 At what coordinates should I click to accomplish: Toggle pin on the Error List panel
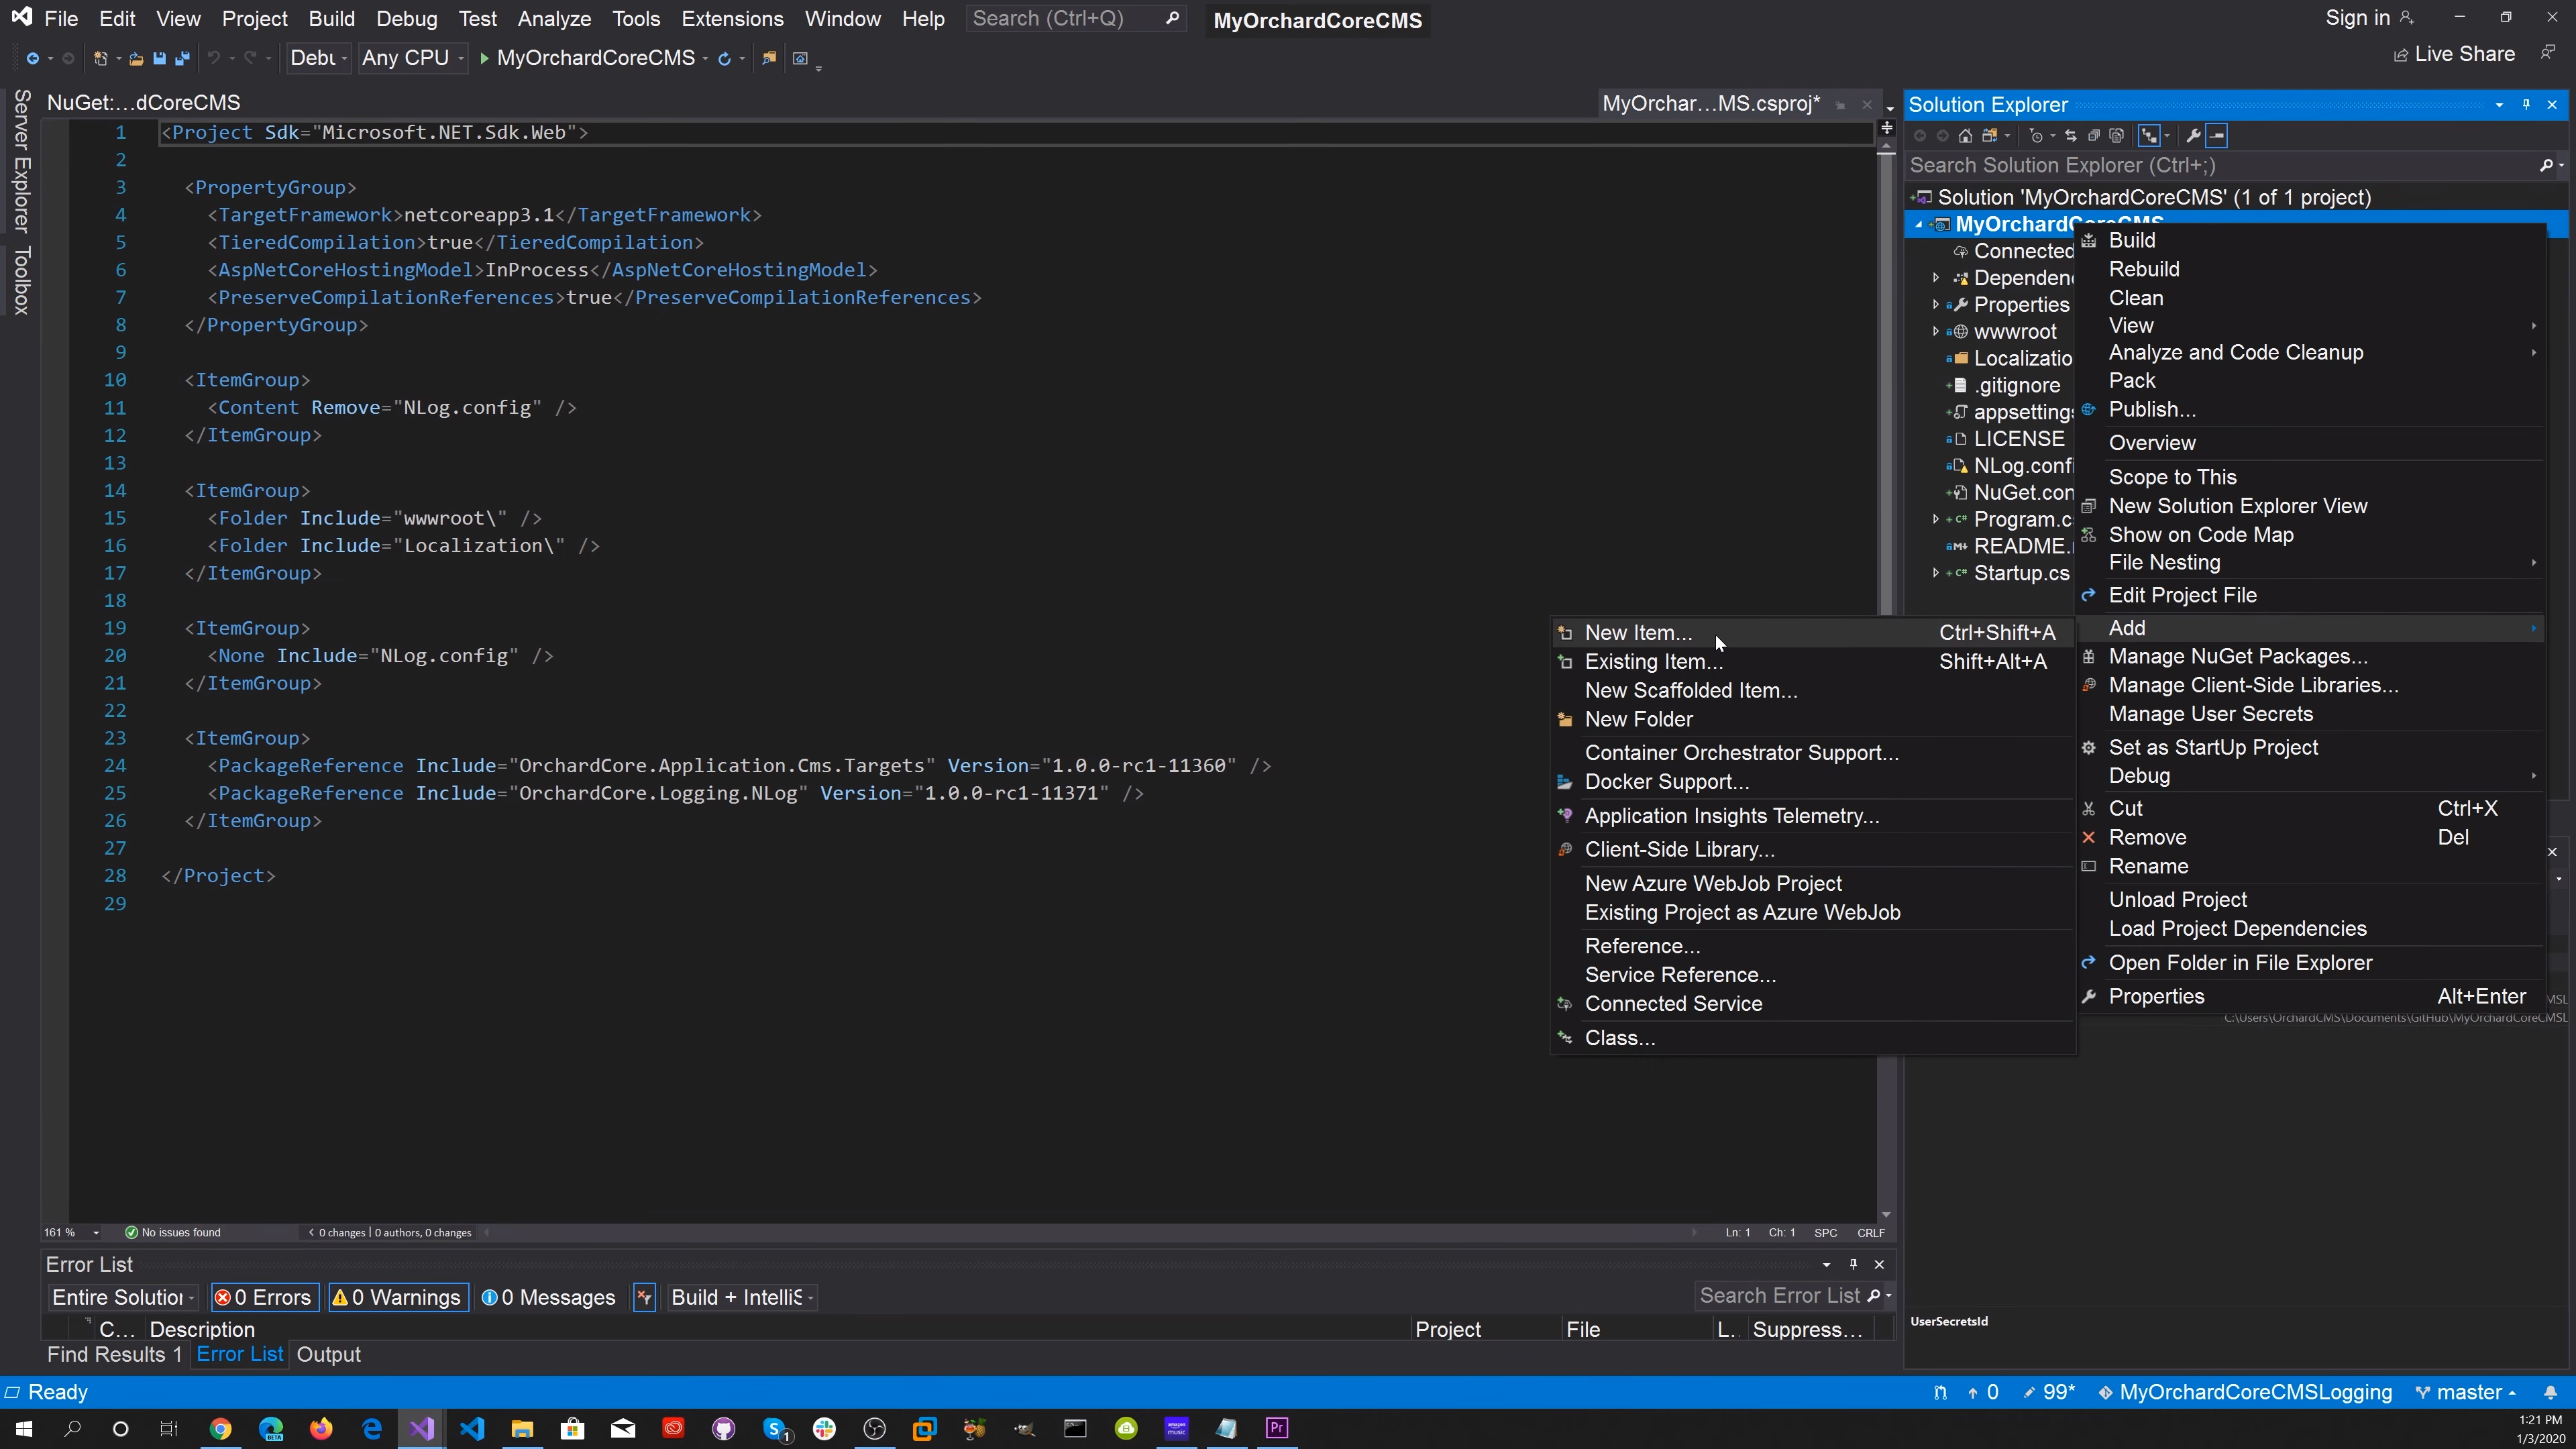(1853, 1265)
